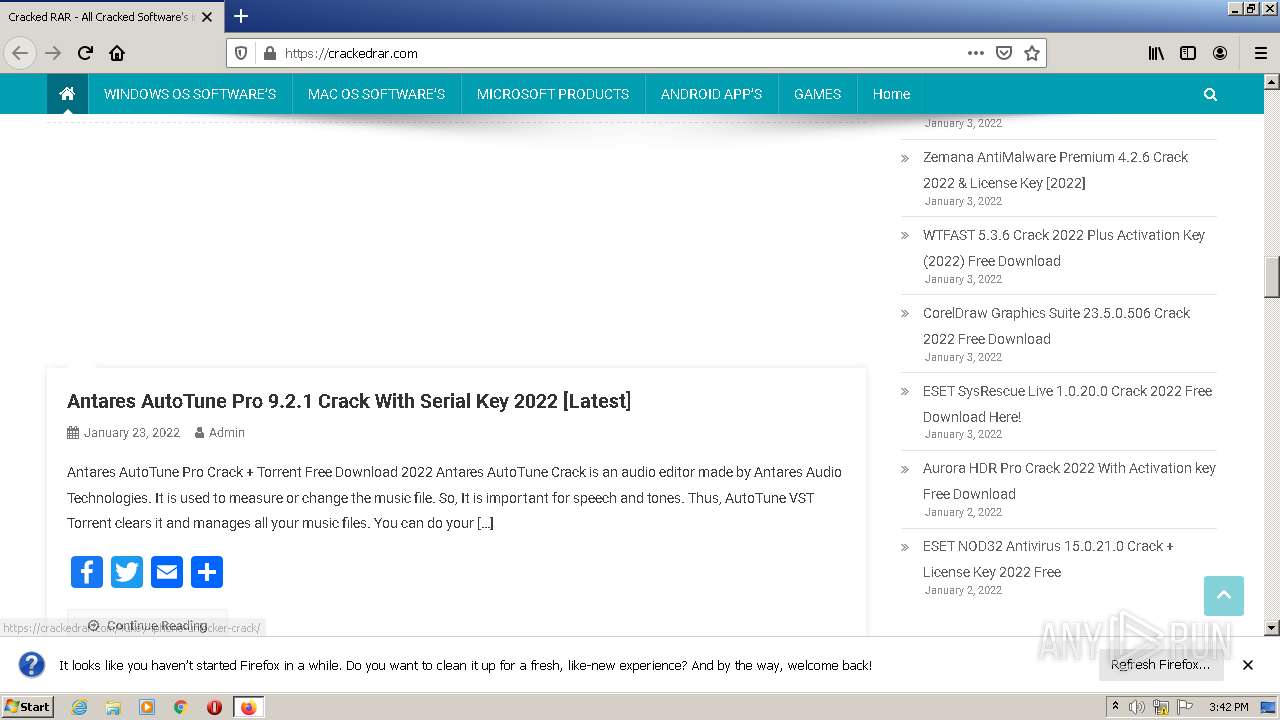Open the GAMES menu
Screen dimensions: 1280x720
coord(817,94)
